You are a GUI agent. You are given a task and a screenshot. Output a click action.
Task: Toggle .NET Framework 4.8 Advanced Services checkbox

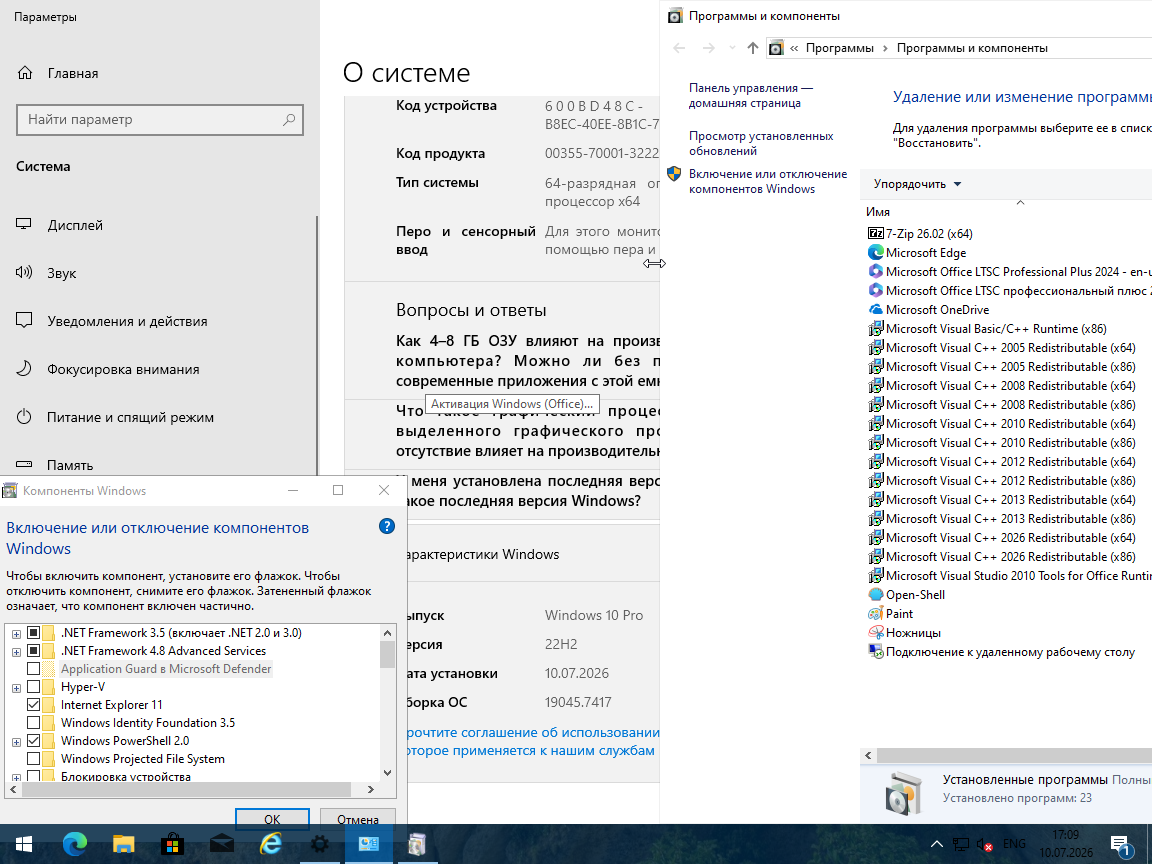pos(33,650)
